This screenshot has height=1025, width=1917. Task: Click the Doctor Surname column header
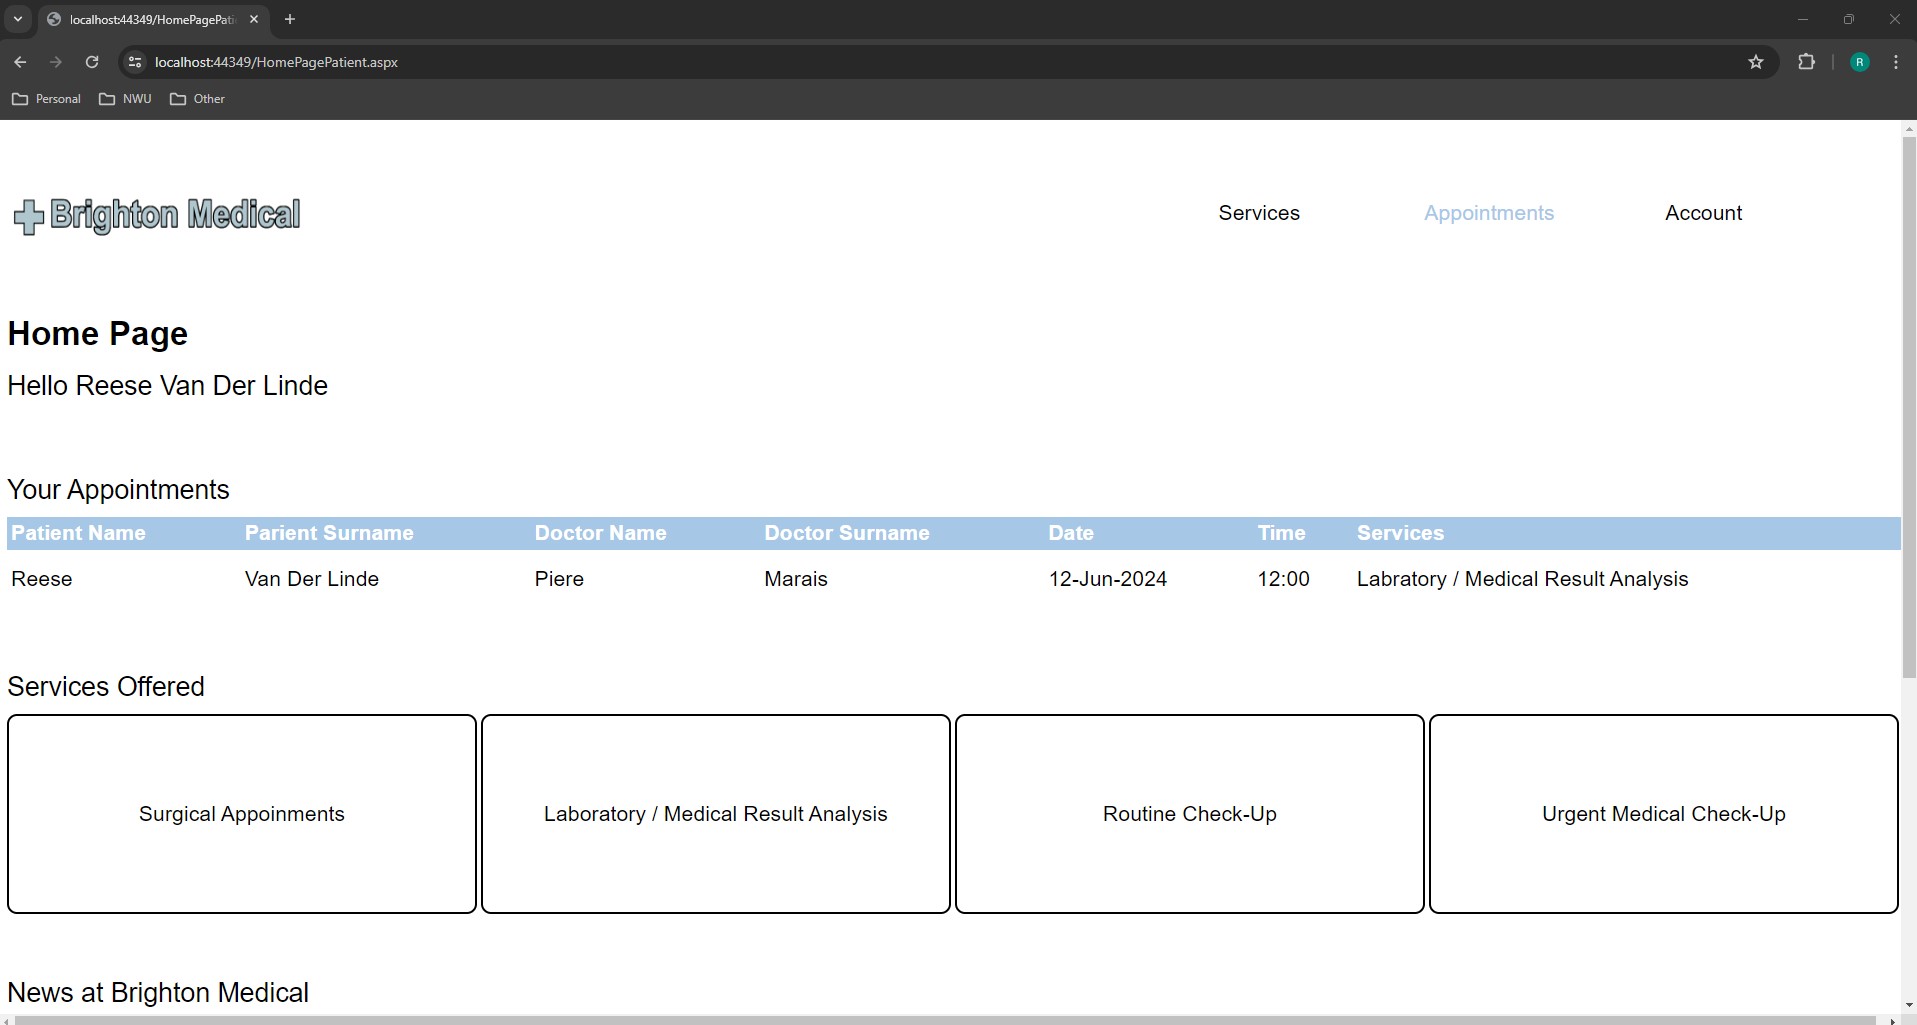847,533
